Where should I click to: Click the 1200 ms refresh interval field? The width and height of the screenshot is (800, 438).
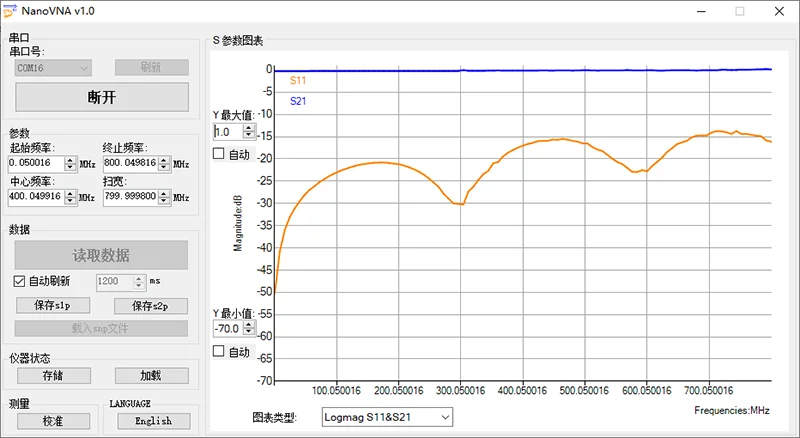(115, 282)
